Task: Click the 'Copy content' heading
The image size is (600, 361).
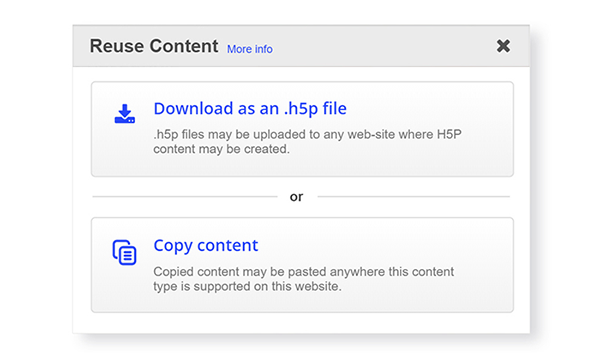Action: pyautogui.click(x=206, y=245)
